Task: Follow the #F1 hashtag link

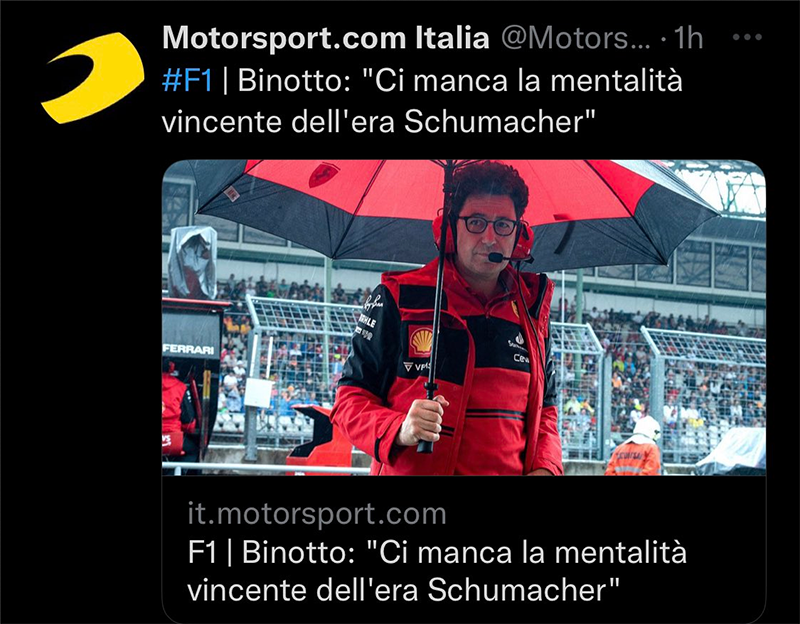Action: pos(187,81)
